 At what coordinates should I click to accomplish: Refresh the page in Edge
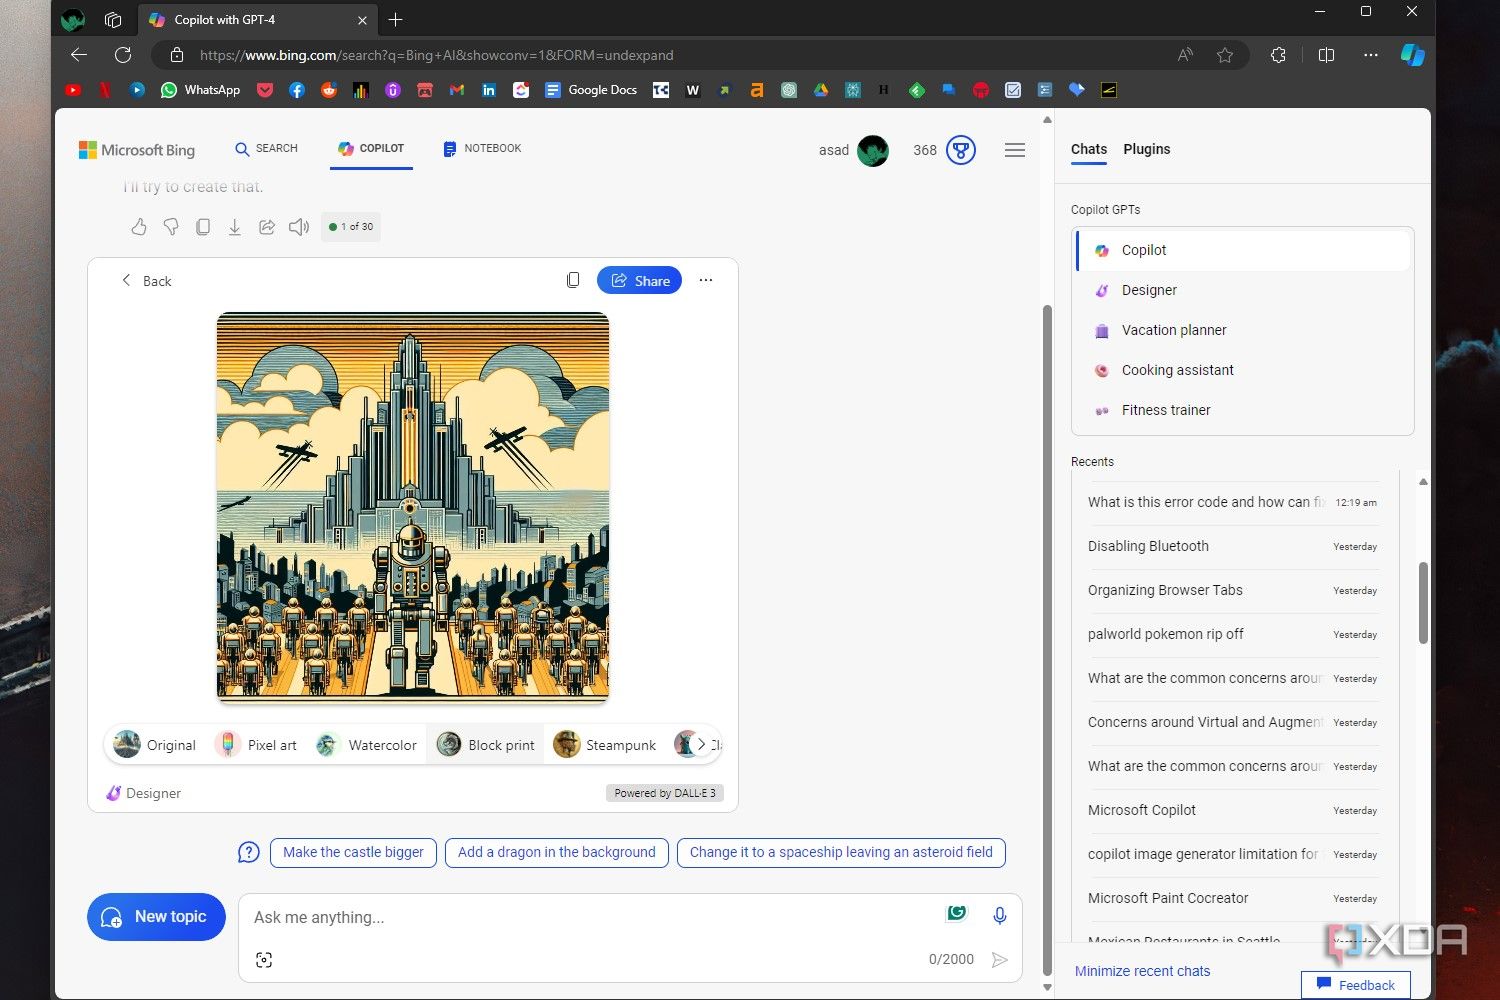click(123, 55)
